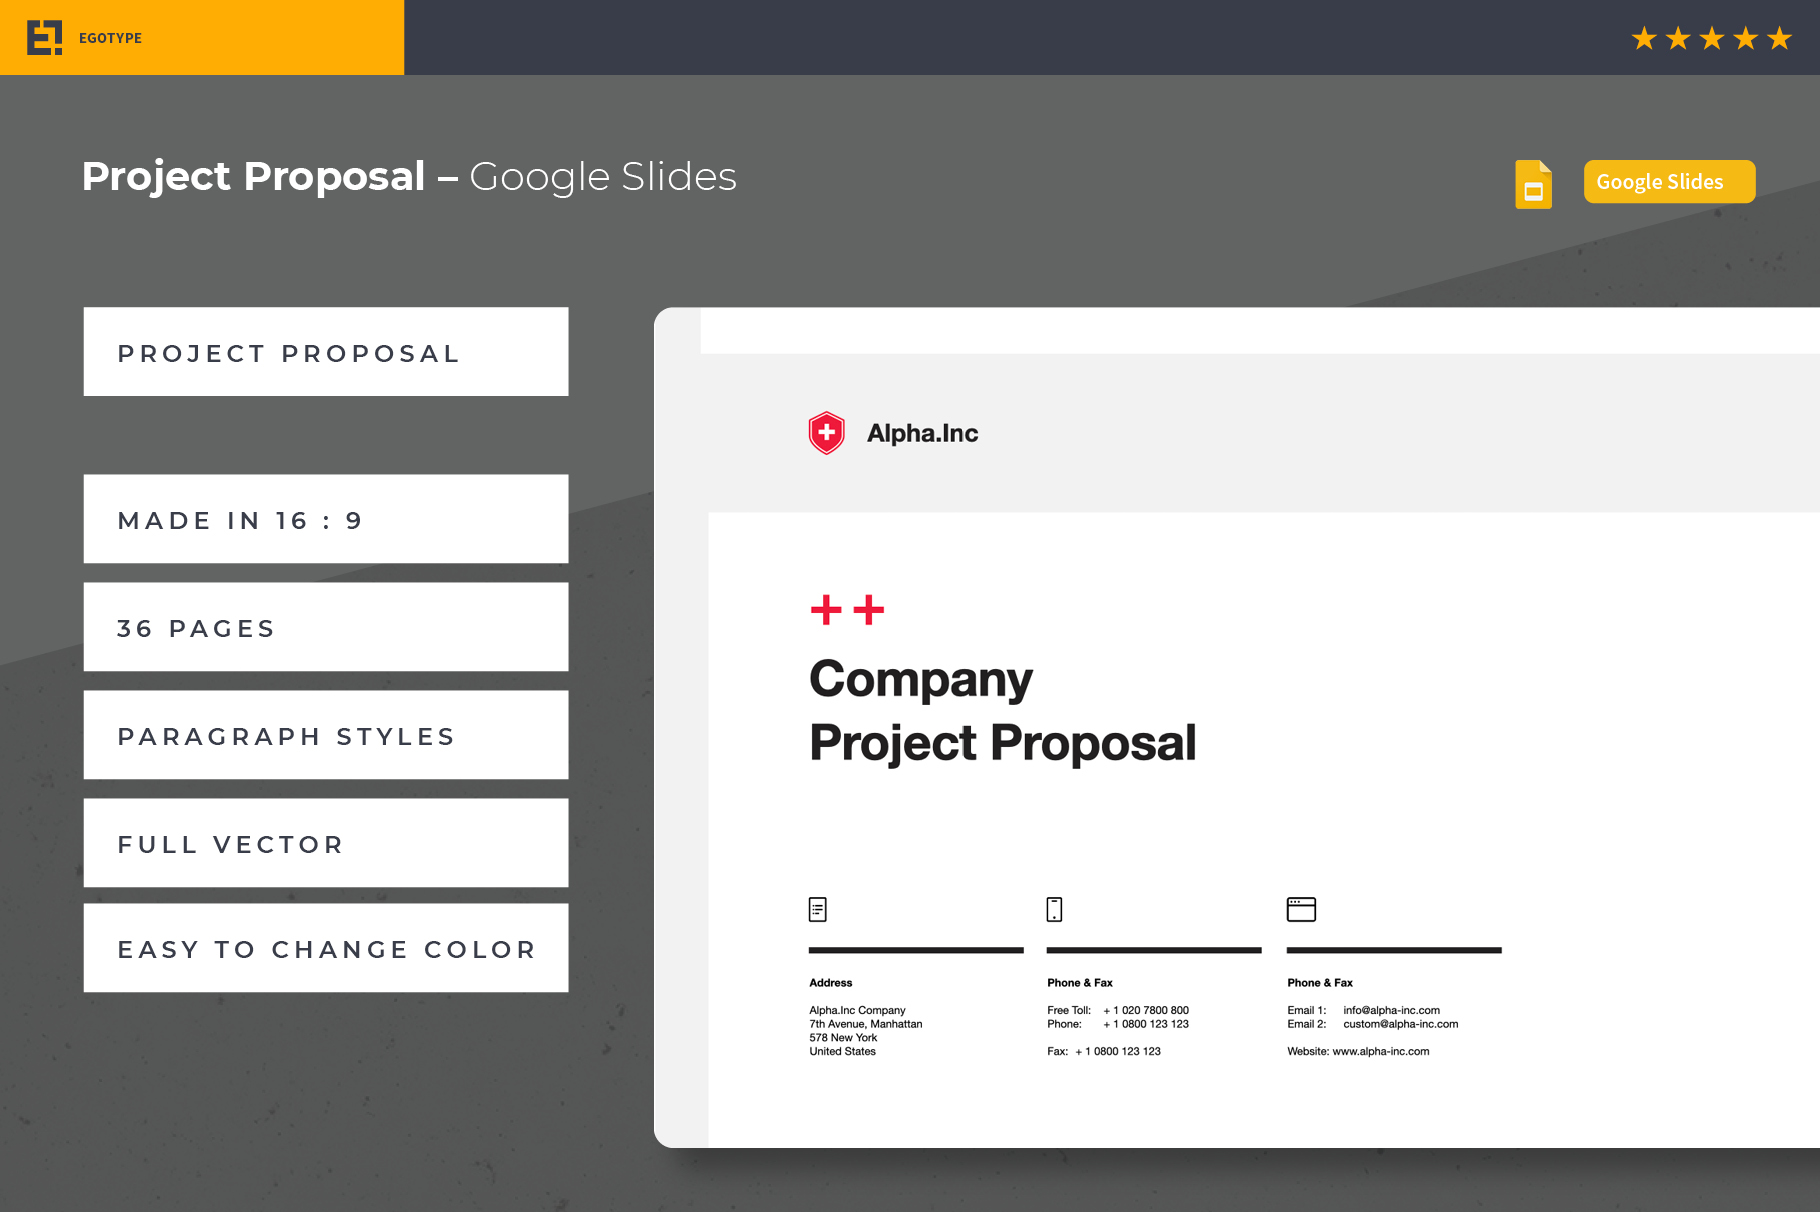This screenshot has width=1820, height=1212.
Task: Toggle the middle rating star
Action: pos(1712,38)
